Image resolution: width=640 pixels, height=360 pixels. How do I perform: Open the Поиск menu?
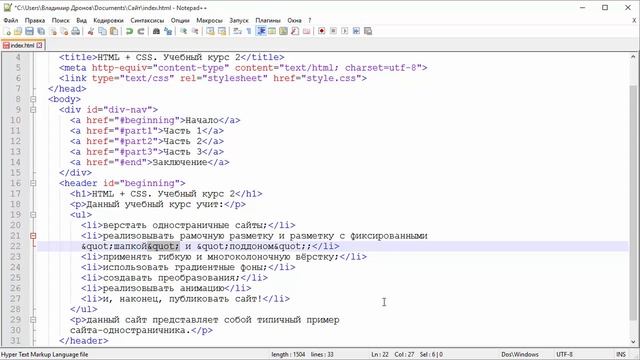pyautogui.click(x=60, y=20)
